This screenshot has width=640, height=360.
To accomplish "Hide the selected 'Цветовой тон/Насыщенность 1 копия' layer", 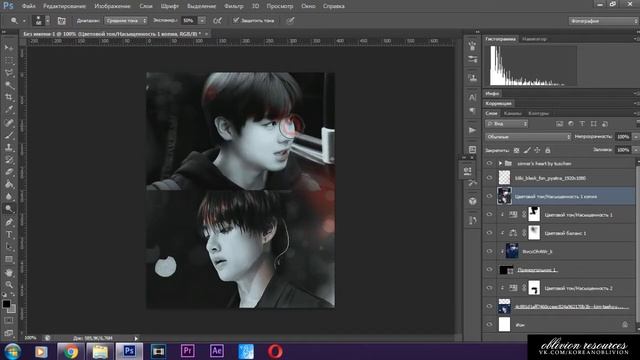I will point(489,196).
